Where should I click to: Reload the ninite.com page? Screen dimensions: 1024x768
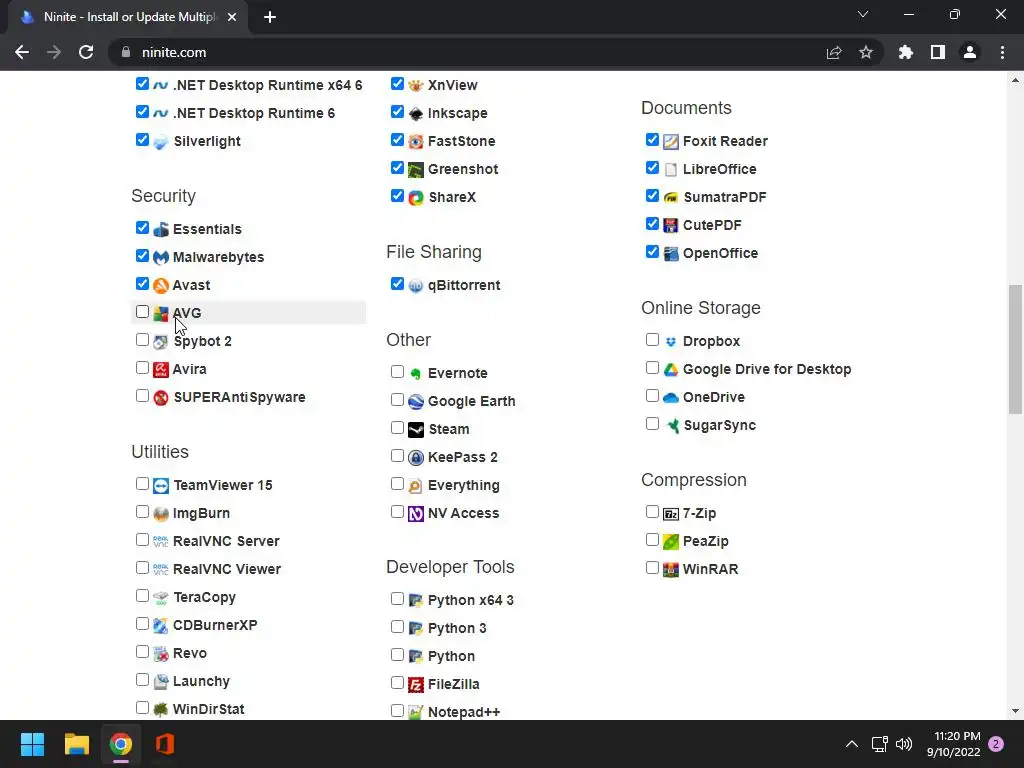coord(86,52)
